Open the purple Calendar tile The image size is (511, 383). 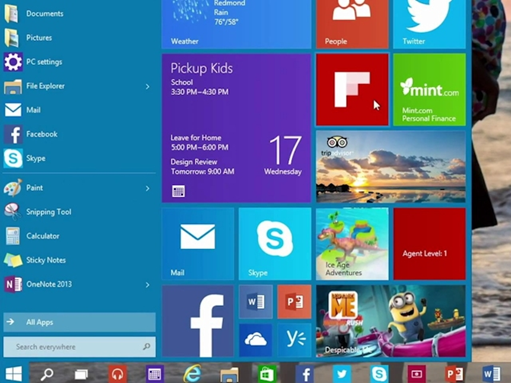pyautogui.click(x=236, y=128)
